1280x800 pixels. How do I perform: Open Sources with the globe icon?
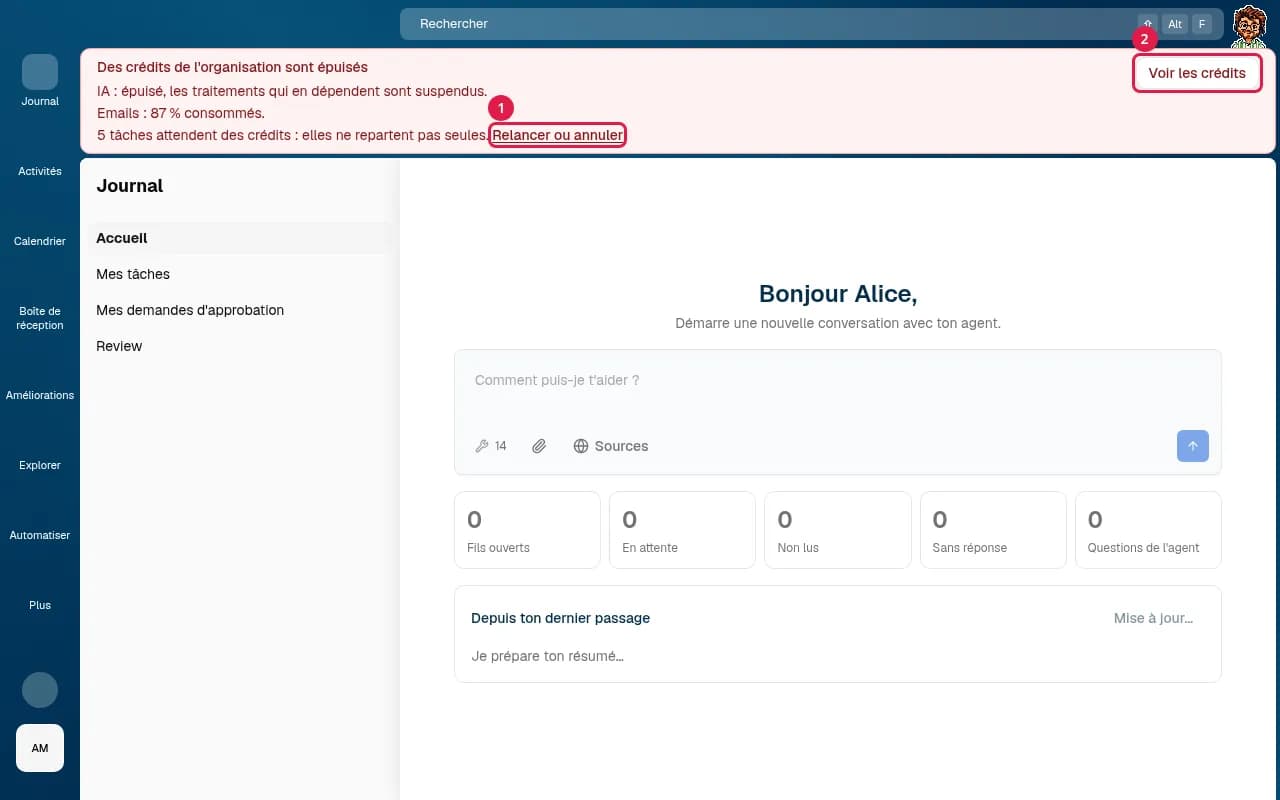click(610, 446)
